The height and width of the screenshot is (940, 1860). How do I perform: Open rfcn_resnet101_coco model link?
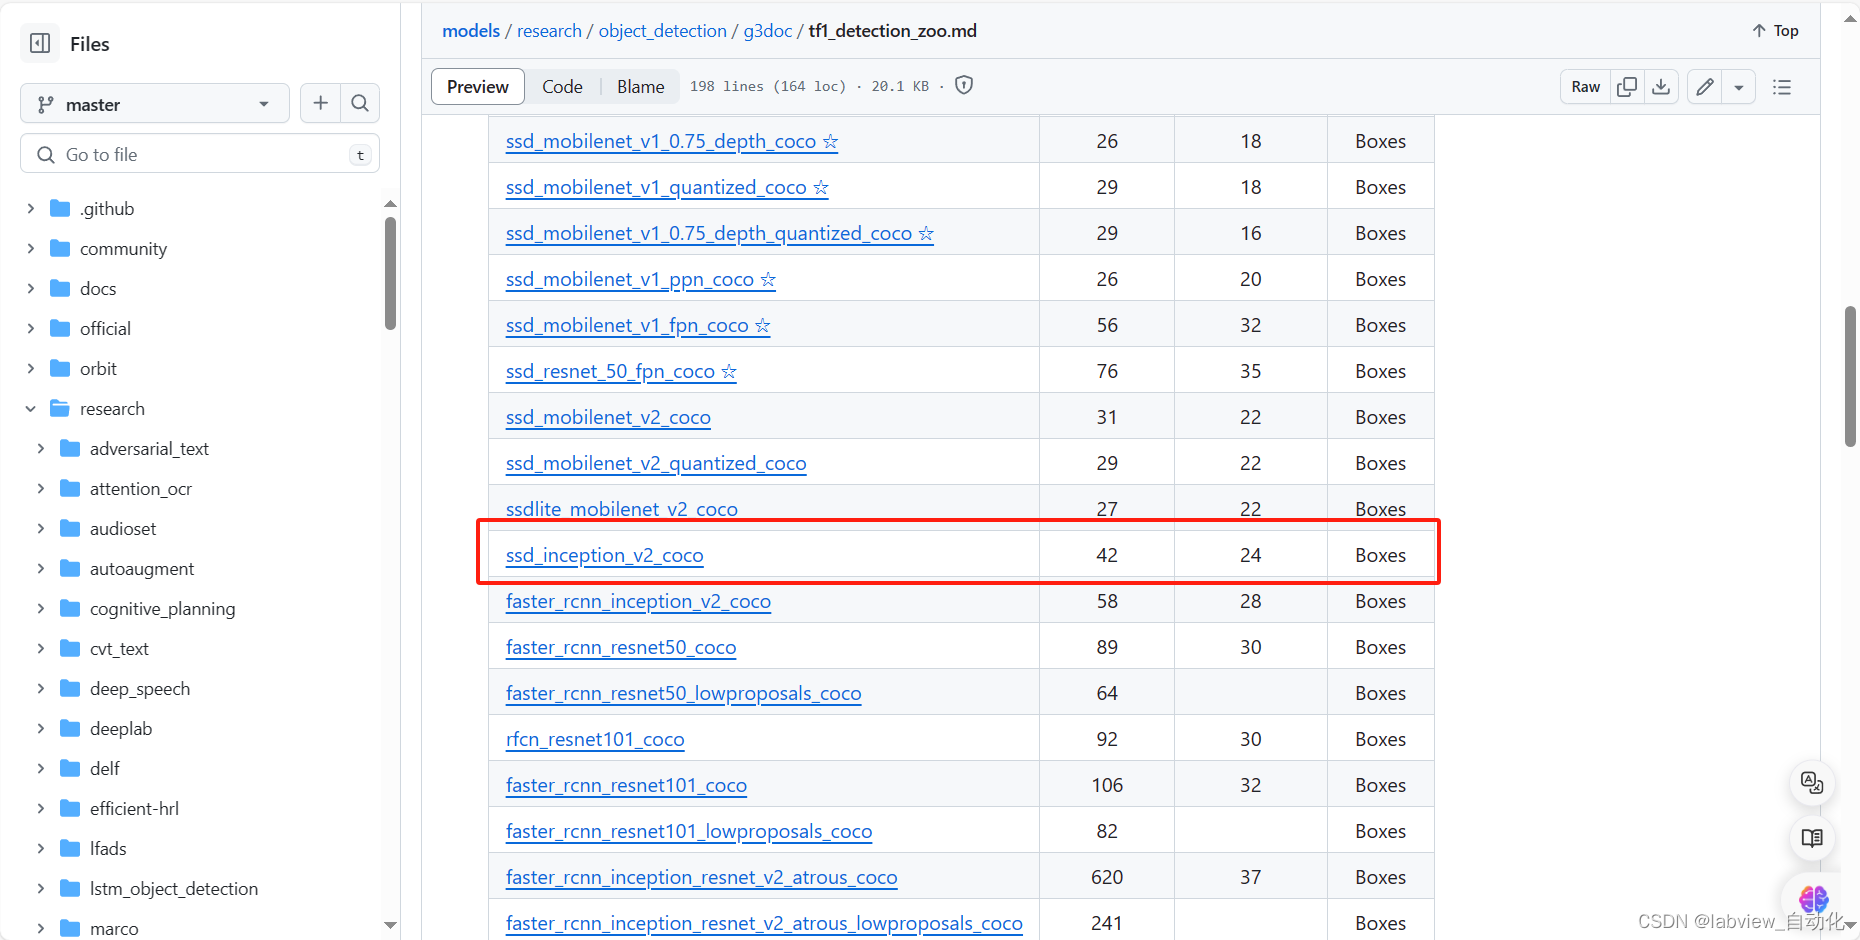pos(595,739)
